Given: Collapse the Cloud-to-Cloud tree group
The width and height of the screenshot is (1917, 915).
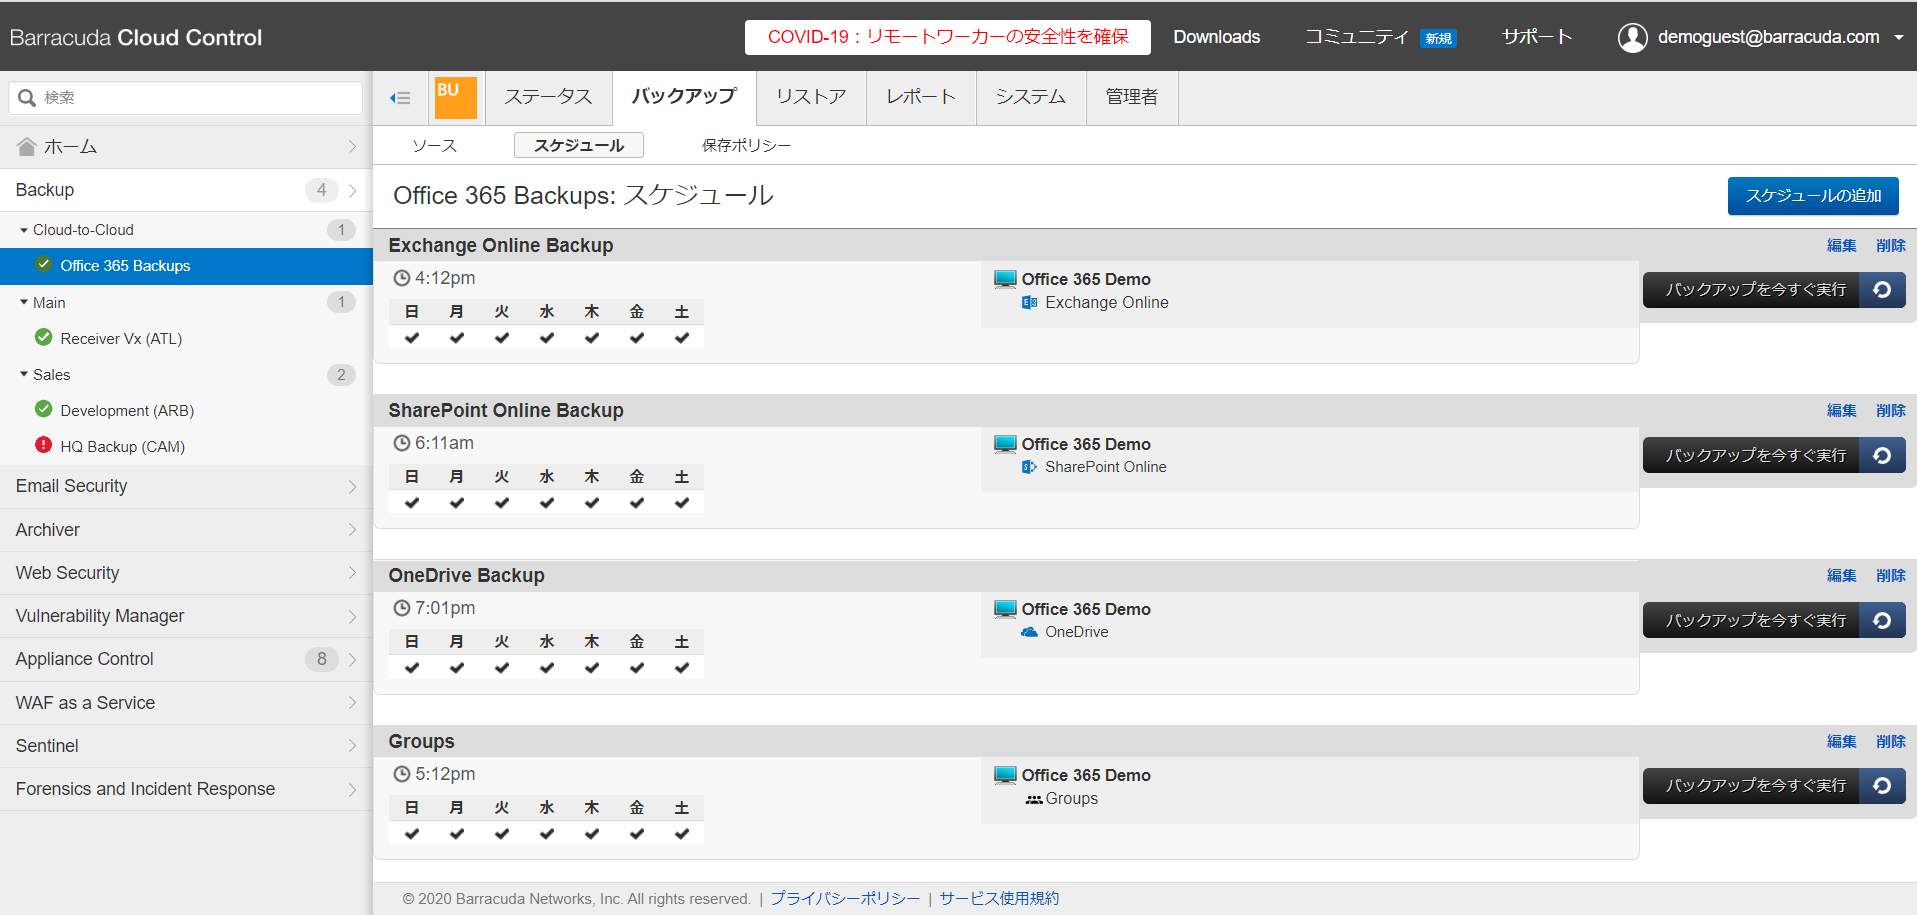Looking at the screenshot, I should point(24,230).
